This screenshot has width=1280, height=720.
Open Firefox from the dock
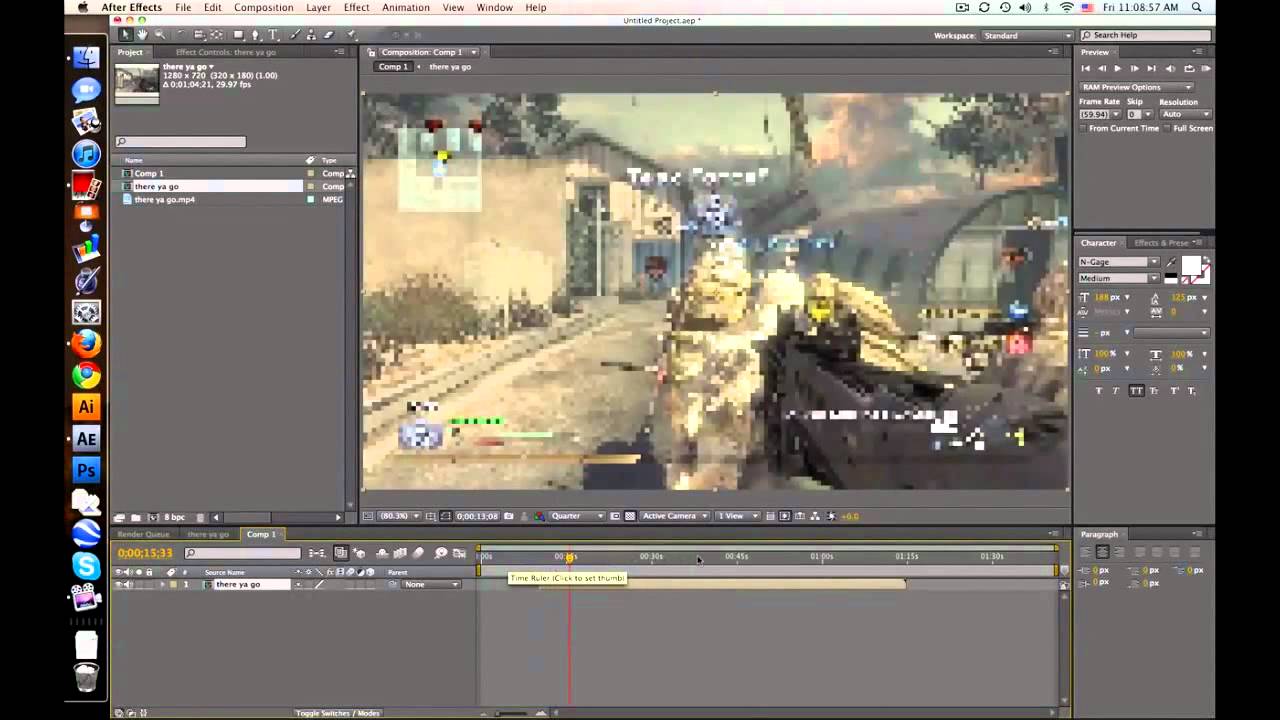pos(86,343)
